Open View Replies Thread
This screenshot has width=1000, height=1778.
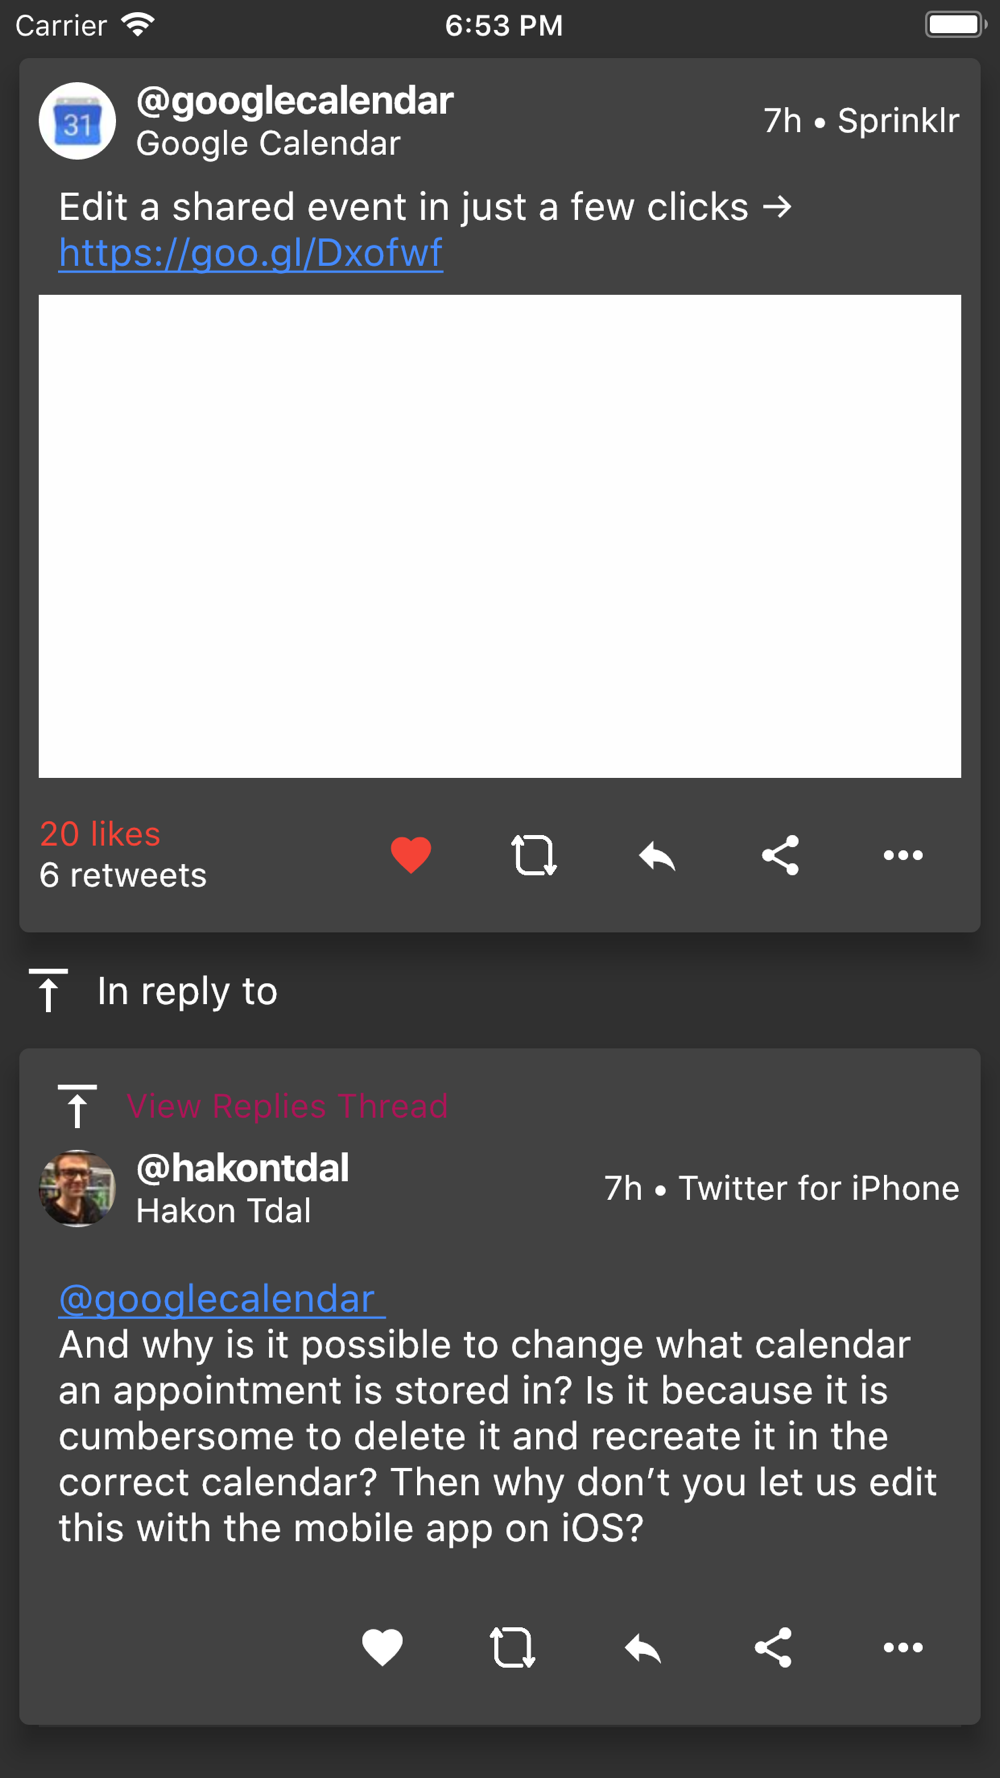(287, 1106)
